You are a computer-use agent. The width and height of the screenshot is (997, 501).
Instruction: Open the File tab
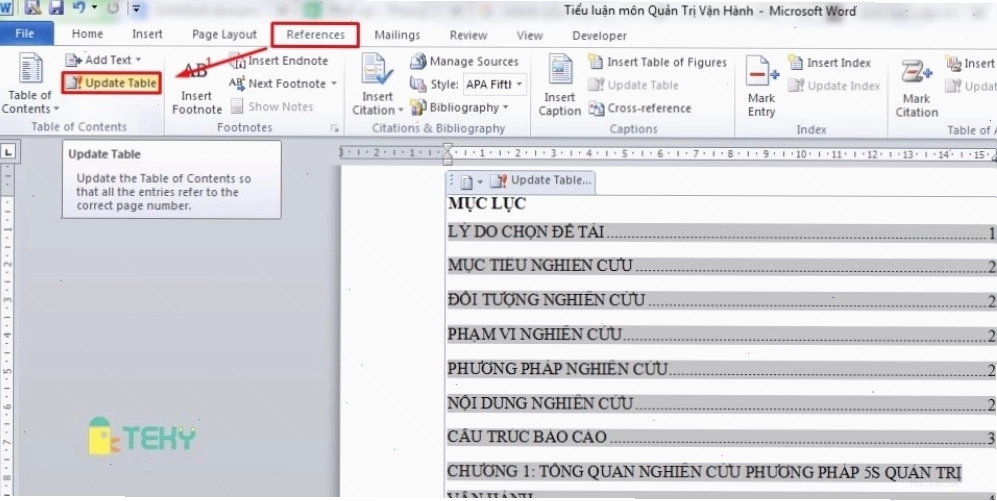[25, 34]
